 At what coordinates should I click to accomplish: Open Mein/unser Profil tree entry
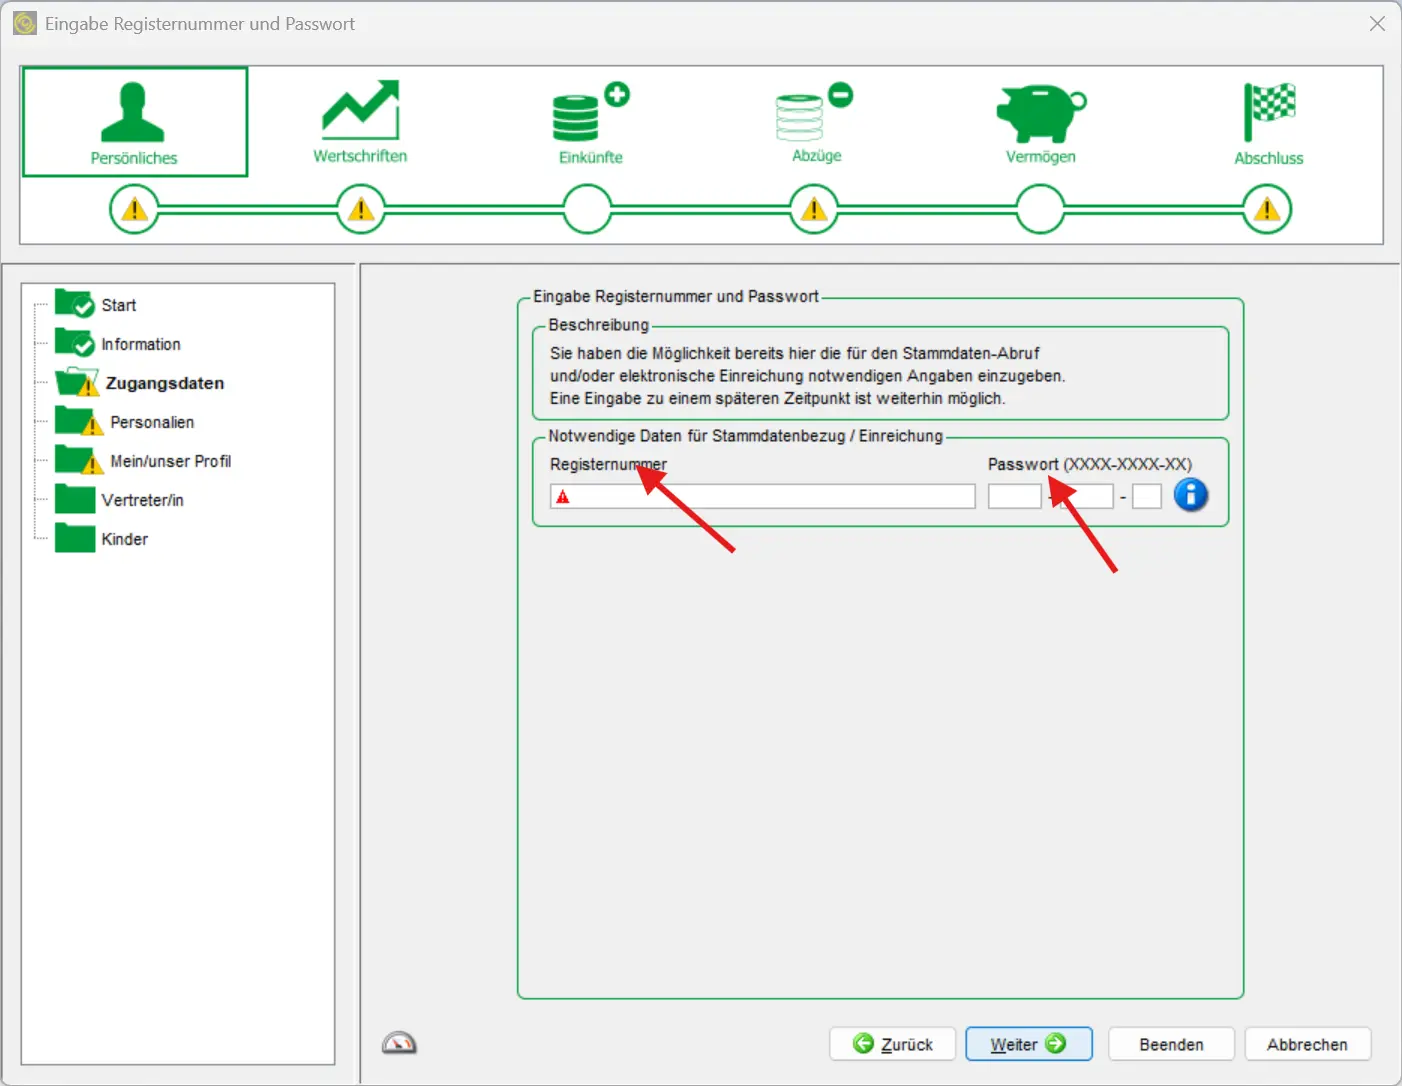click(170, 461)
